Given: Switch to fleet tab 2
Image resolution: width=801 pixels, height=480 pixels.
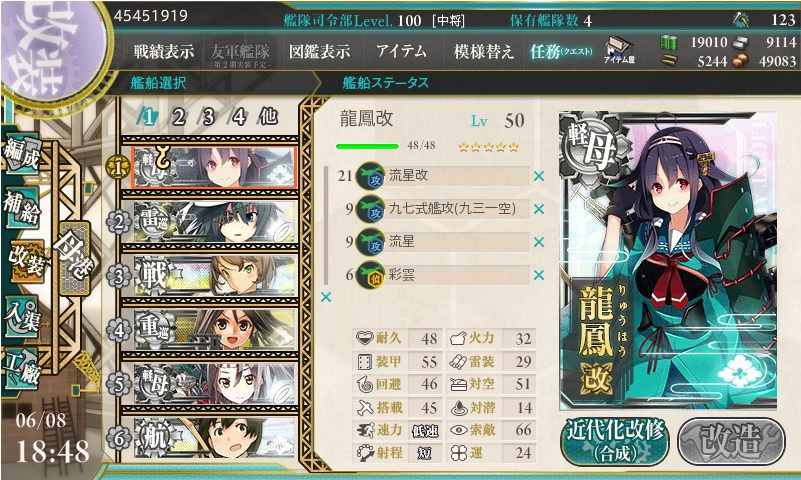Looking at the screenshot, I should (x=178, y=117).
